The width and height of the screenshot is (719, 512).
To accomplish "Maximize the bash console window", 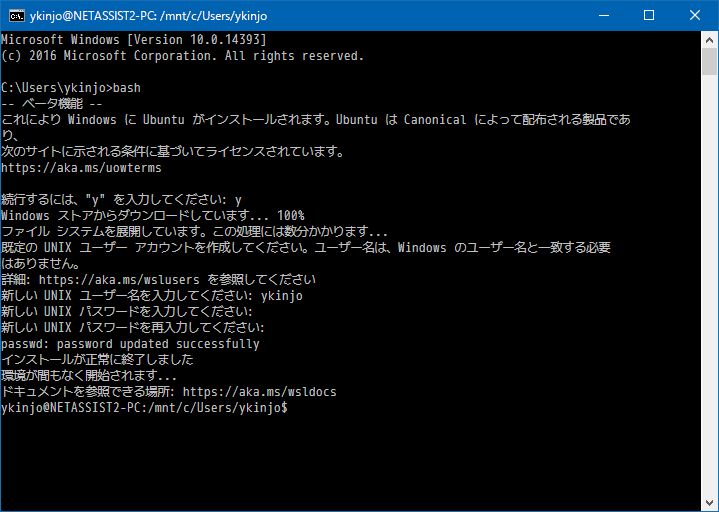I will (648, 15).
